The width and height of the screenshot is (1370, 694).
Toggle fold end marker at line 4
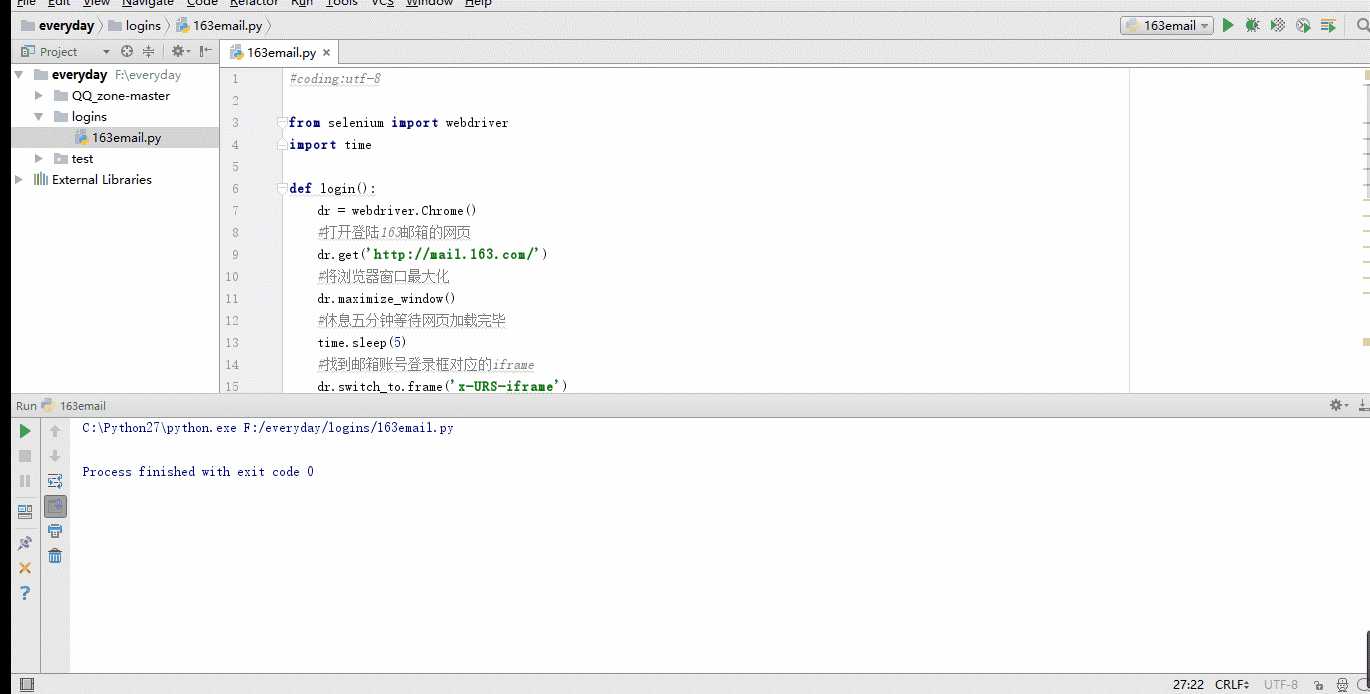coord(282,145)
